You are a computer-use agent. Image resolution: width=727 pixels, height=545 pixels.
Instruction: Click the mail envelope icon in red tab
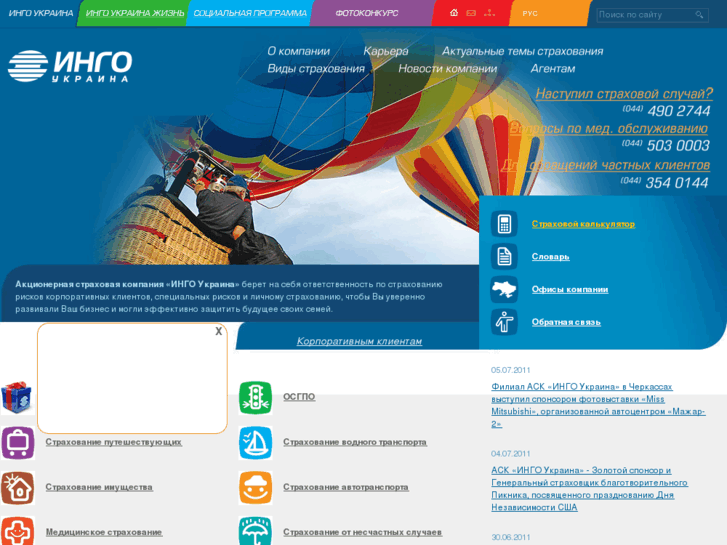[x=471, y=13]
